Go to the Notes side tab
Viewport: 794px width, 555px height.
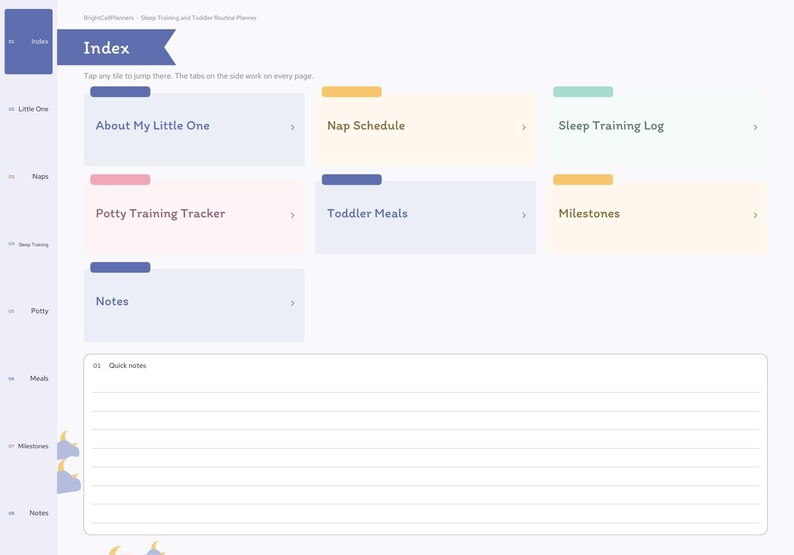click(28, 513)
